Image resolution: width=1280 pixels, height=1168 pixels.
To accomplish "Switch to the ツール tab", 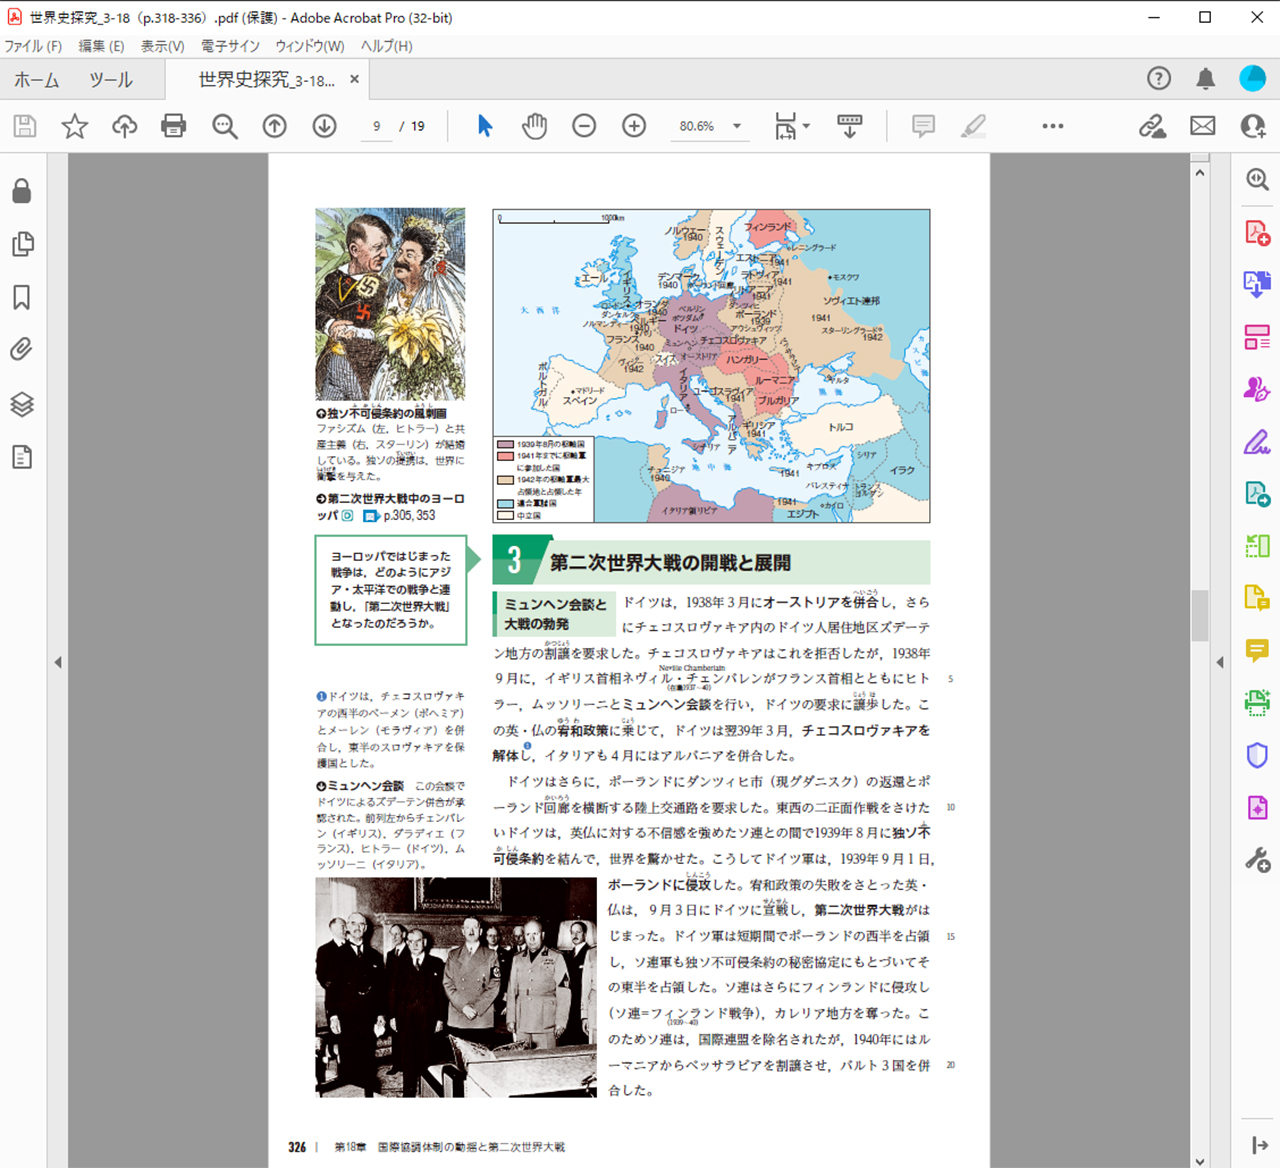I will [x=111, y=80].
